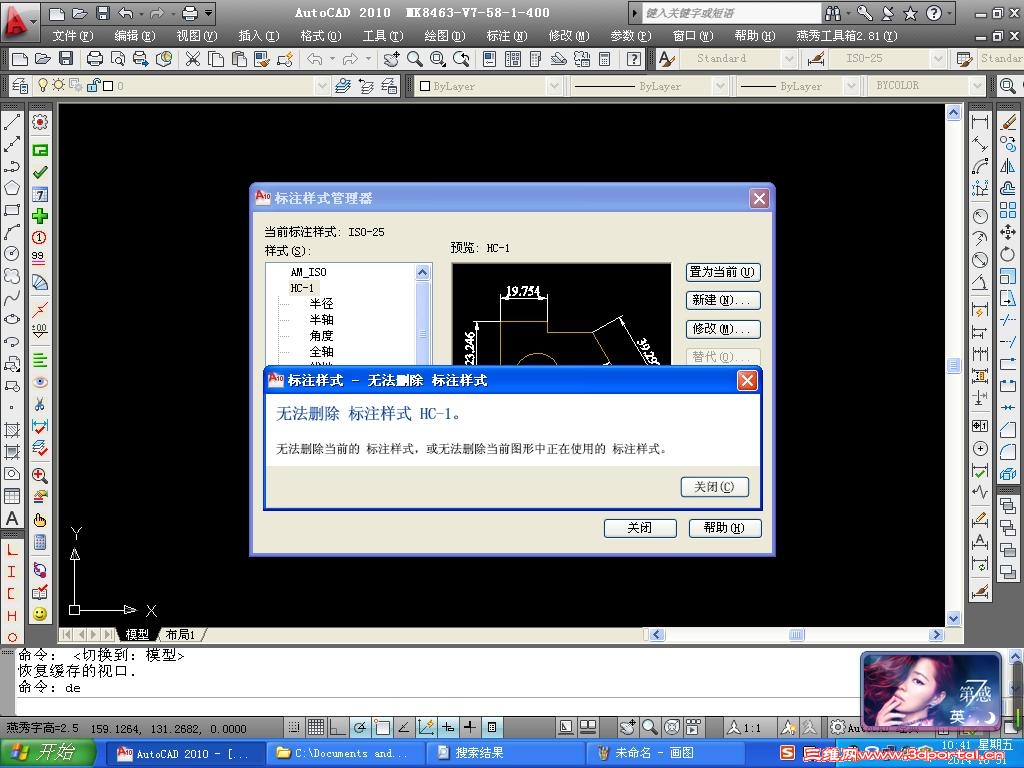The width and height of the screenshot is (1024, 768).
Task: Click the 置为当前(U) button
Action: pos(723,272)
